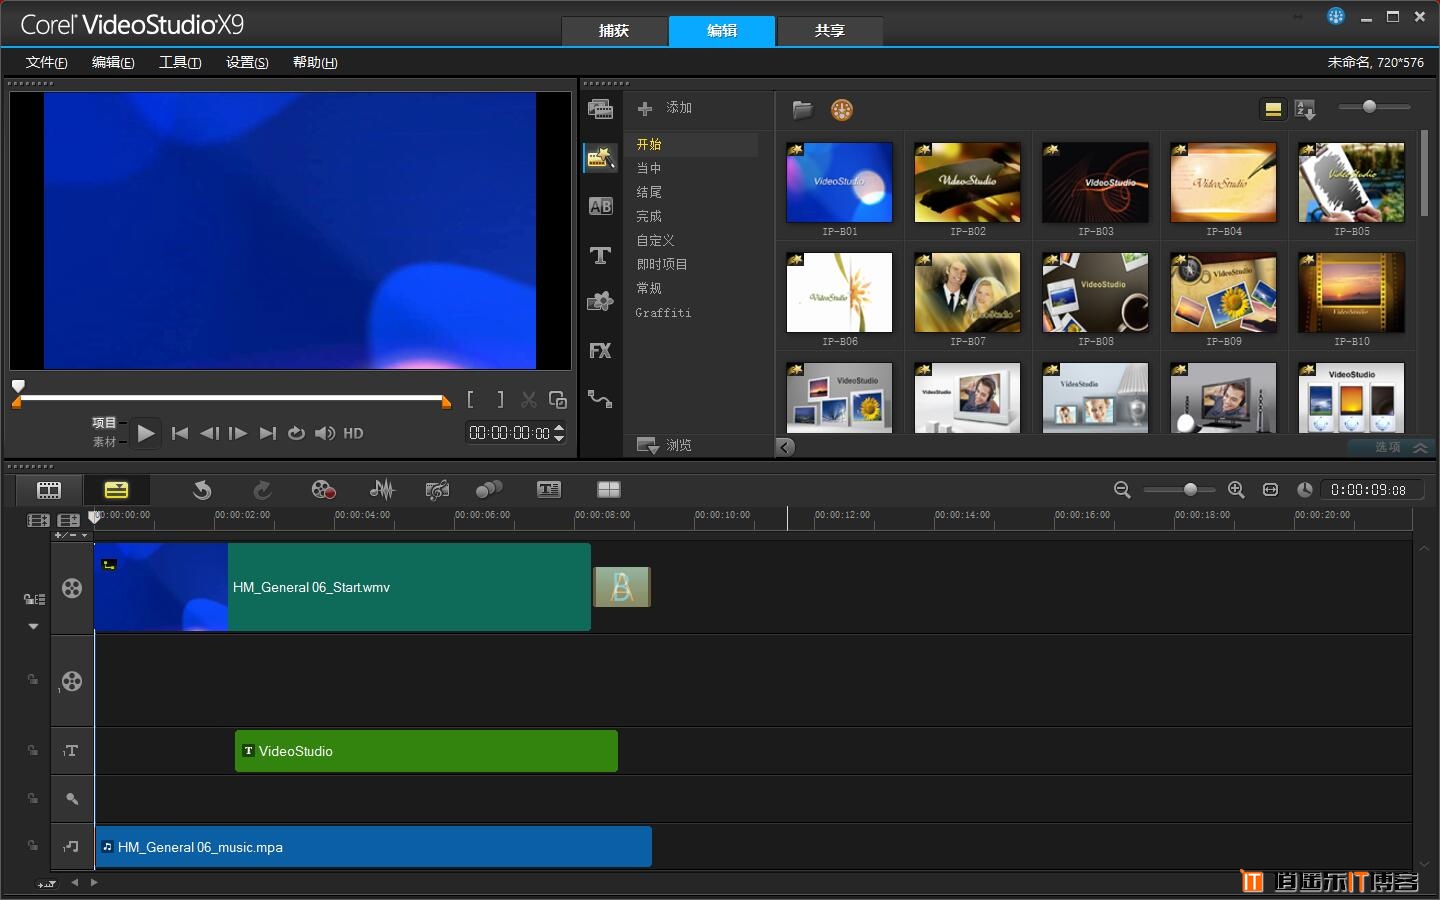Adjust the timeline zoom slider
Viewport: 1440px width, 900px height.
pos(1189,490)
